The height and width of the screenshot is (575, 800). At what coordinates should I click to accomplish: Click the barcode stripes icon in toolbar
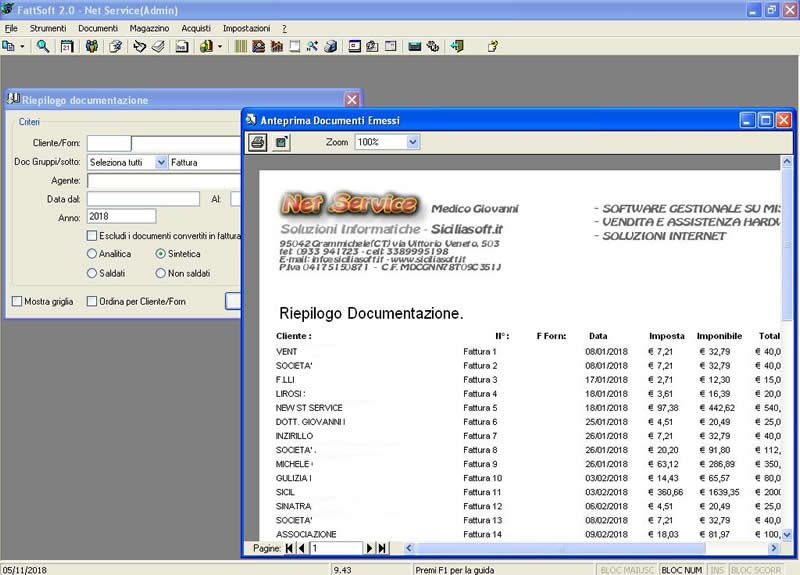coord(240,46)
